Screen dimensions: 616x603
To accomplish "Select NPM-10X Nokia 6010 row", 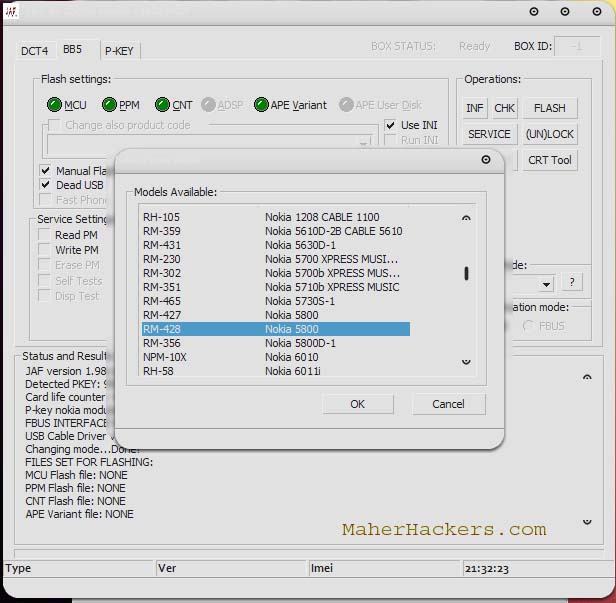I will tap(276, 357).
